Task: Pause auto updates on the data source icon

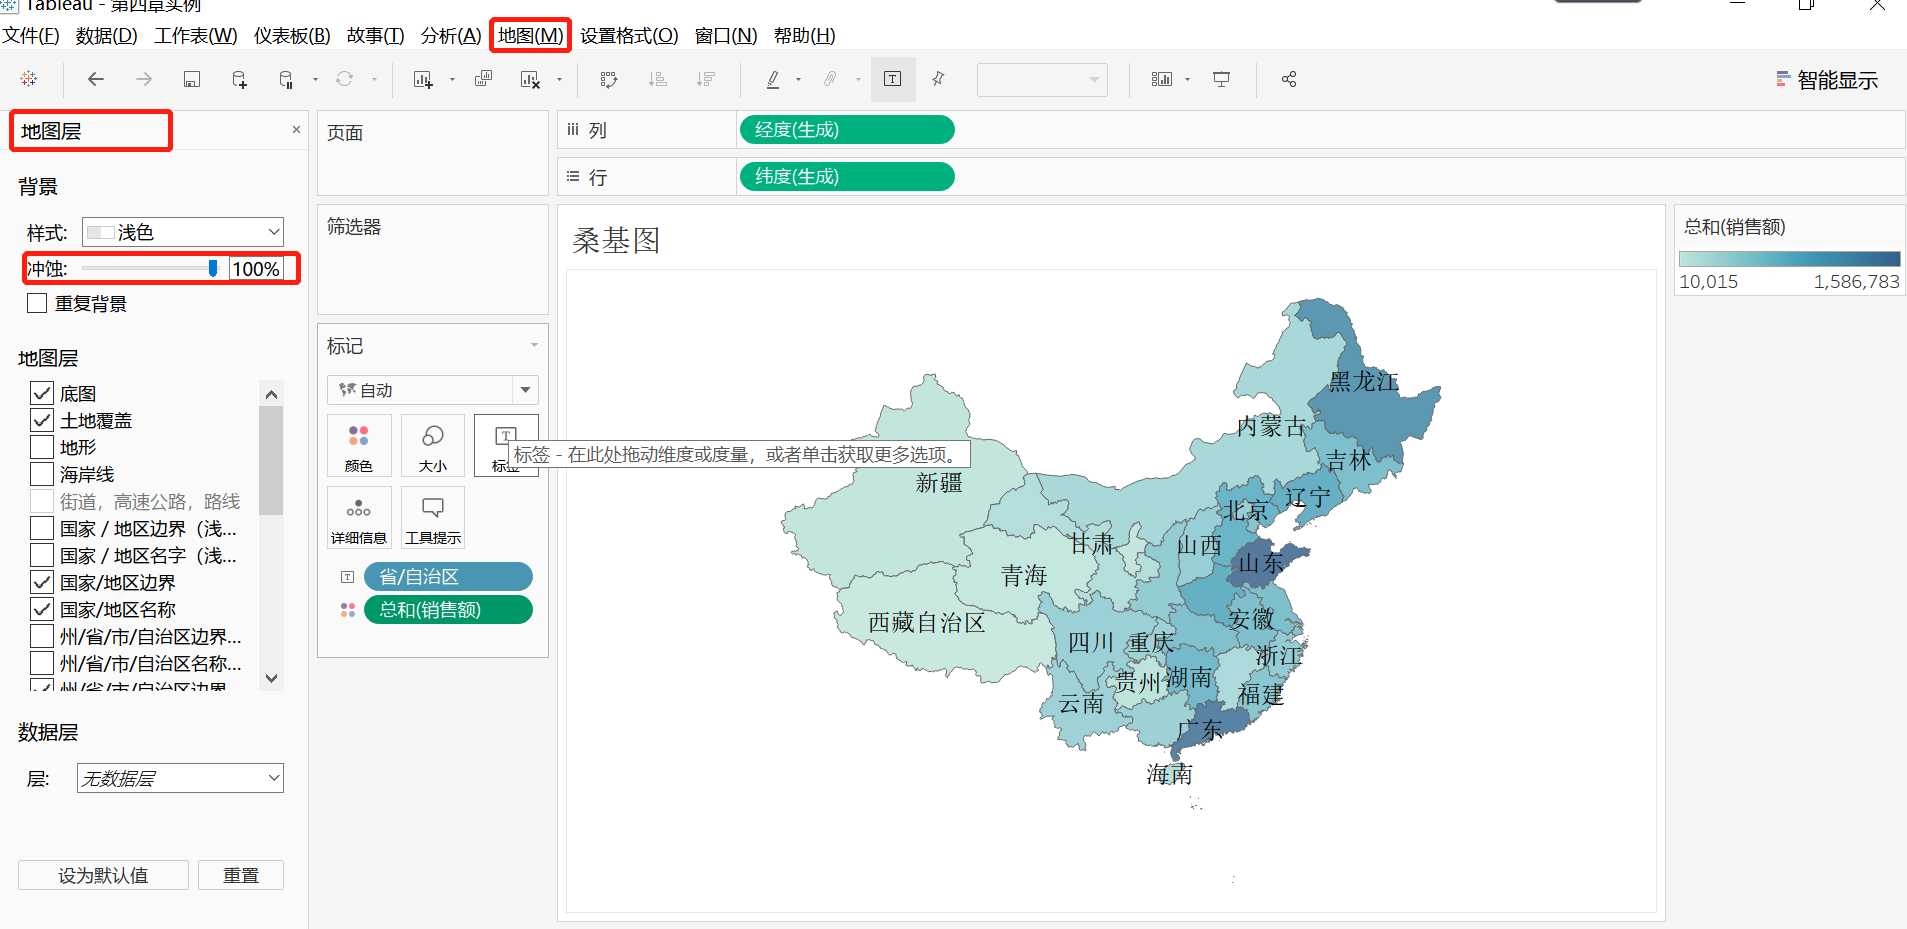Action: [286, 79]
